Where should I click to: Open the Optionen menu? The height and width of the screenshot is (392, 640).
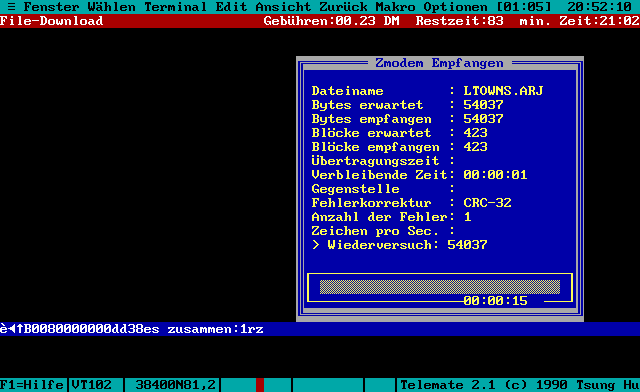(x=455, y=7)
